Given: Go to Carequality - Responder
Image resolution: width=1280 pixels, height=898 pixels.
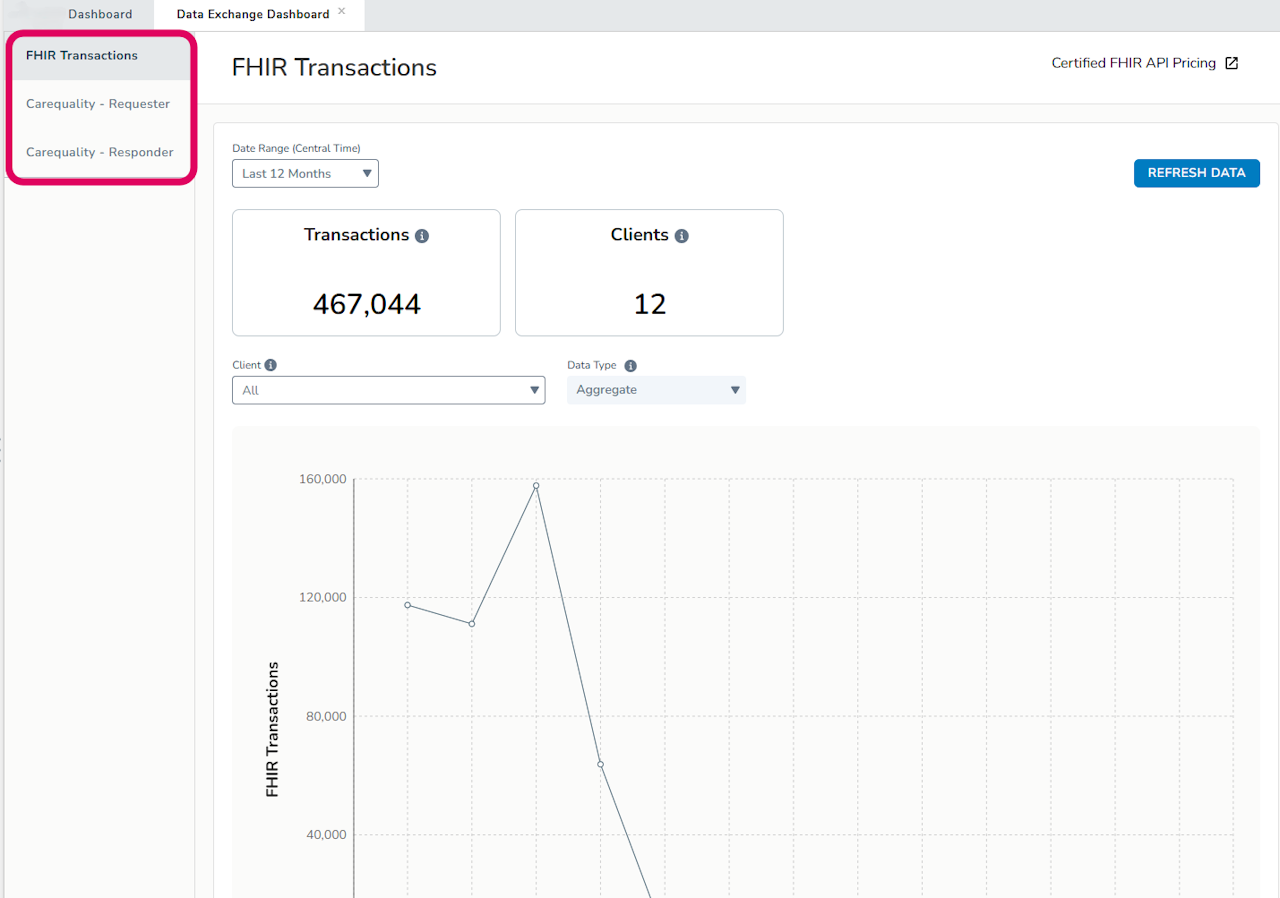Looking at the screenshot, I should [x=99, y=153].
